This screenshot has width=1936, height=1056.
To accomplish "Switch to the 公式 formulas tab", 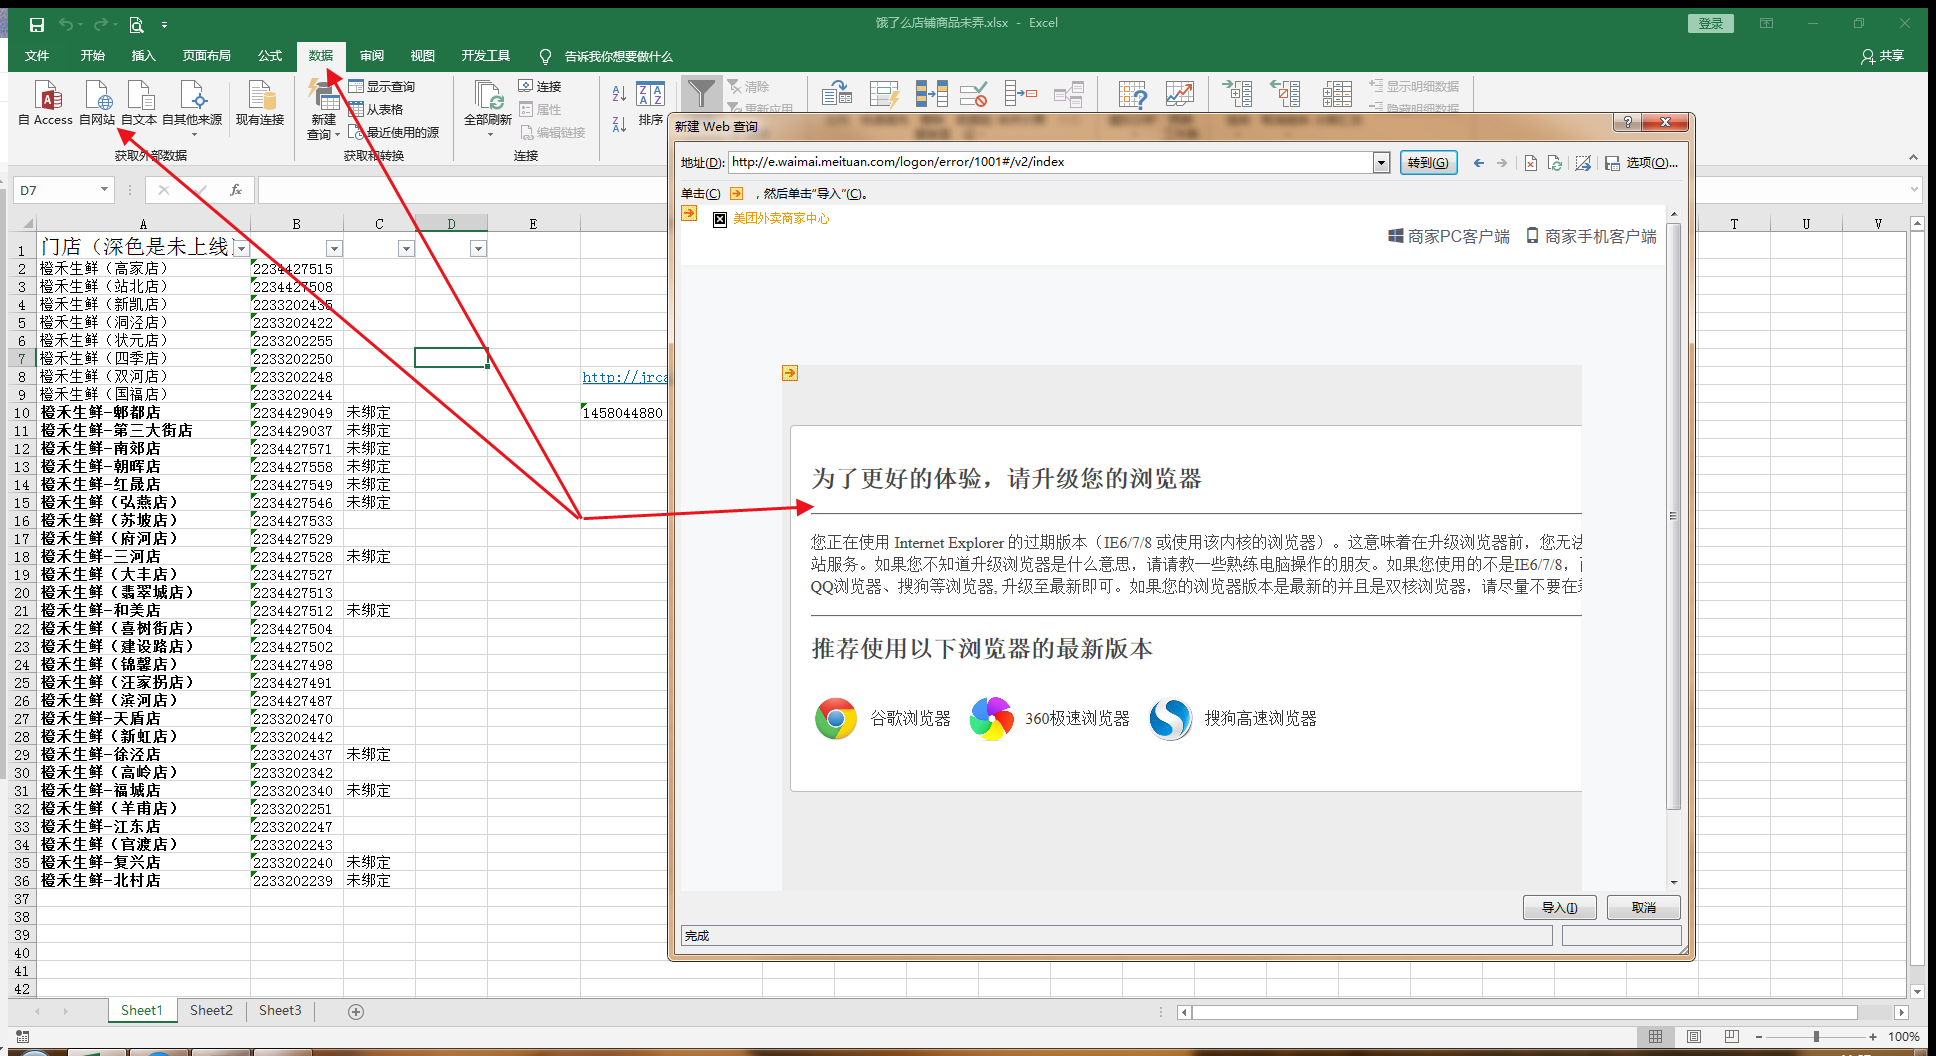I will click(x=270, y=56).
